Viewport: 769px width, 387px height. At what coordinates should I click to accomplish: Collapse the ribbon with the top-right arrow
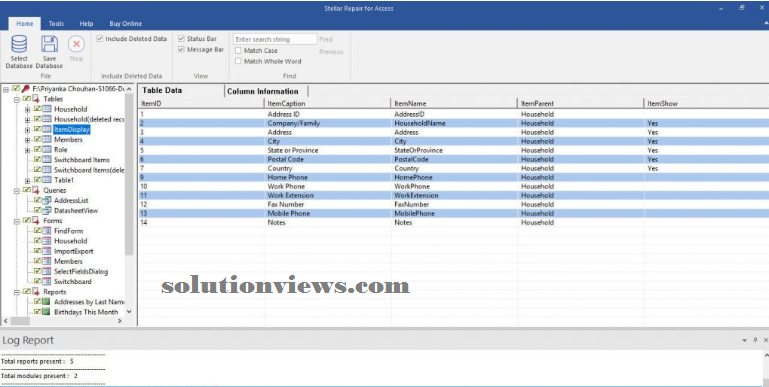pyautogui.click(x=766, y=23)
